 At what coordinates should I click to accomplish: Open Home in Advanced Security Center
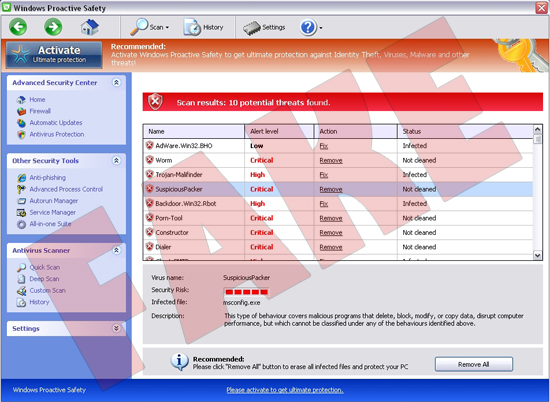[x=37, y=100]
